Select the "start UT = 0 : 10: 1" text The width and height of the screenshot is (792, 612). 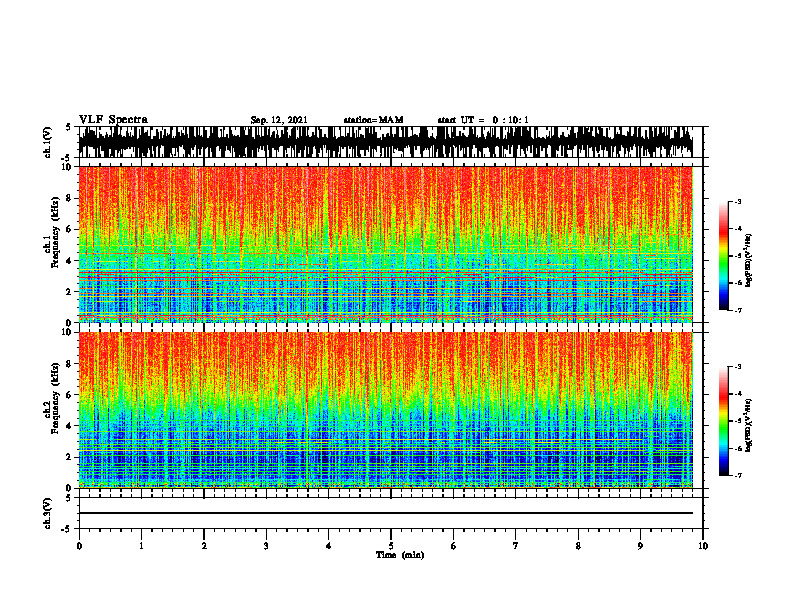coord(483,120)
